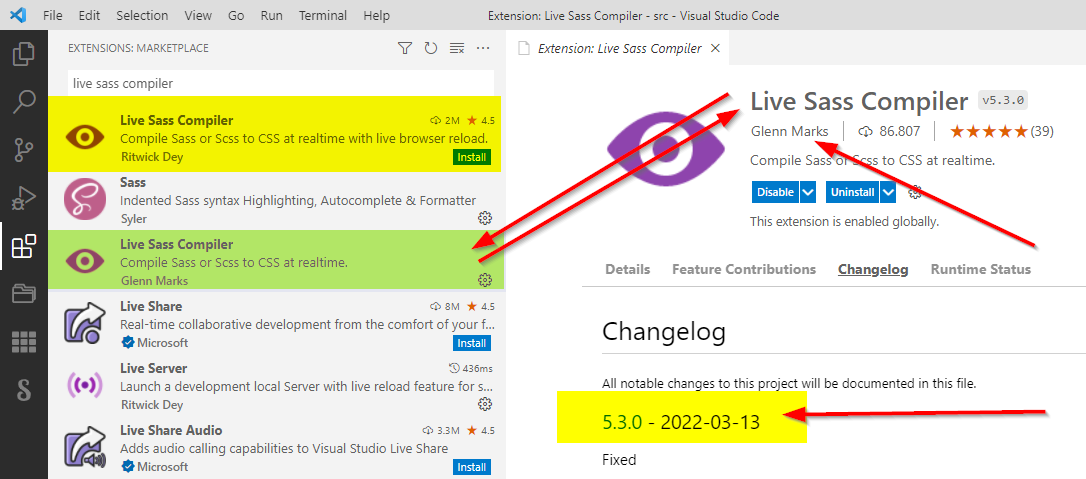Open the Help menu
Viewport: 1086px width, 479px height.
click(376, 15)
